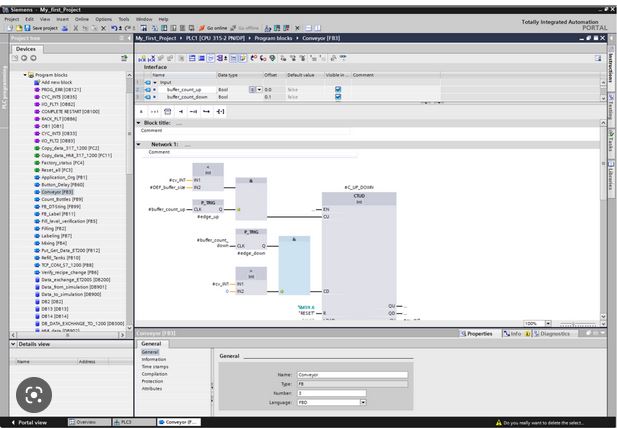Image resolution: width=617 pixels, height=428 pixels.
Task: Click the Name field containing Conveyor
Action: [x=352, y=375]
